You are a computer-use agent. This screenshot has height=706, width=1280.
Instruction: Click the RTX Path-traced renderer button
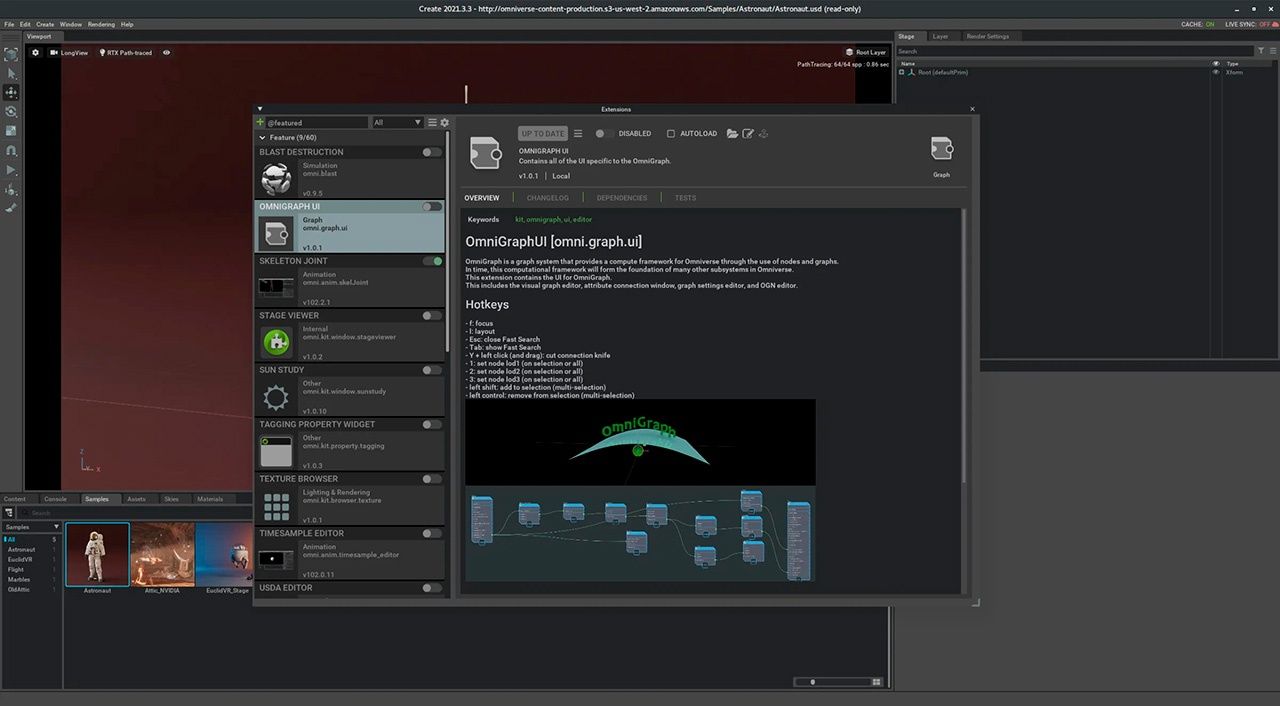point(125,53)
